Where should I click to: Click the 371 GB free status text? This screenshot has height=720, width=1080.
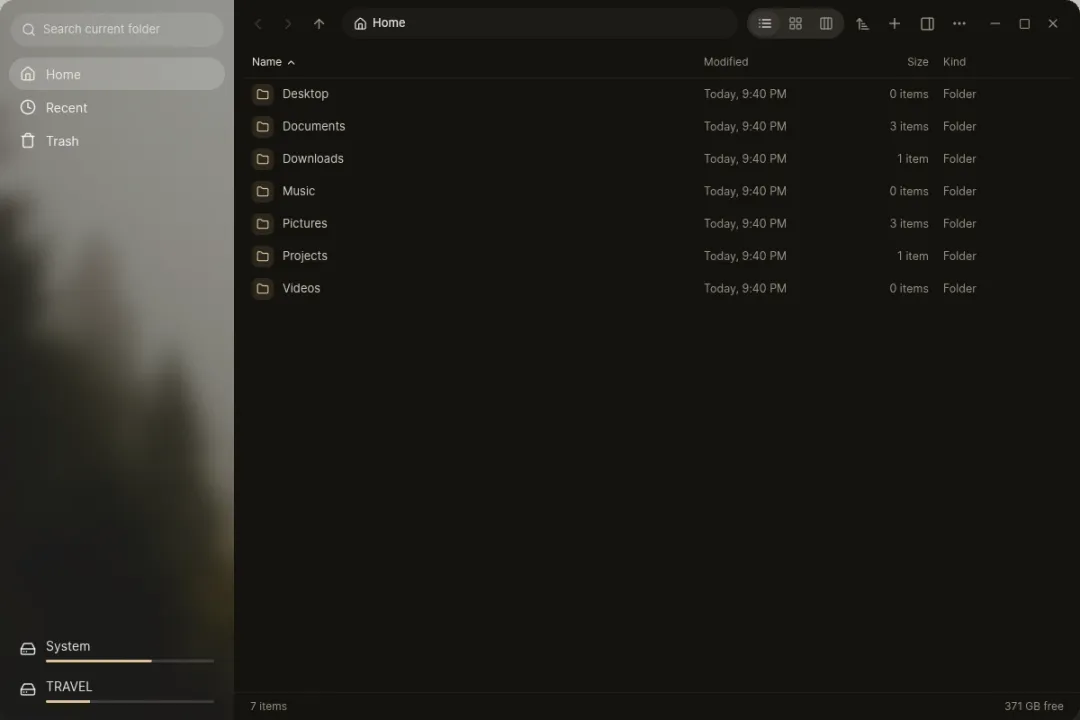(1033, 706)
